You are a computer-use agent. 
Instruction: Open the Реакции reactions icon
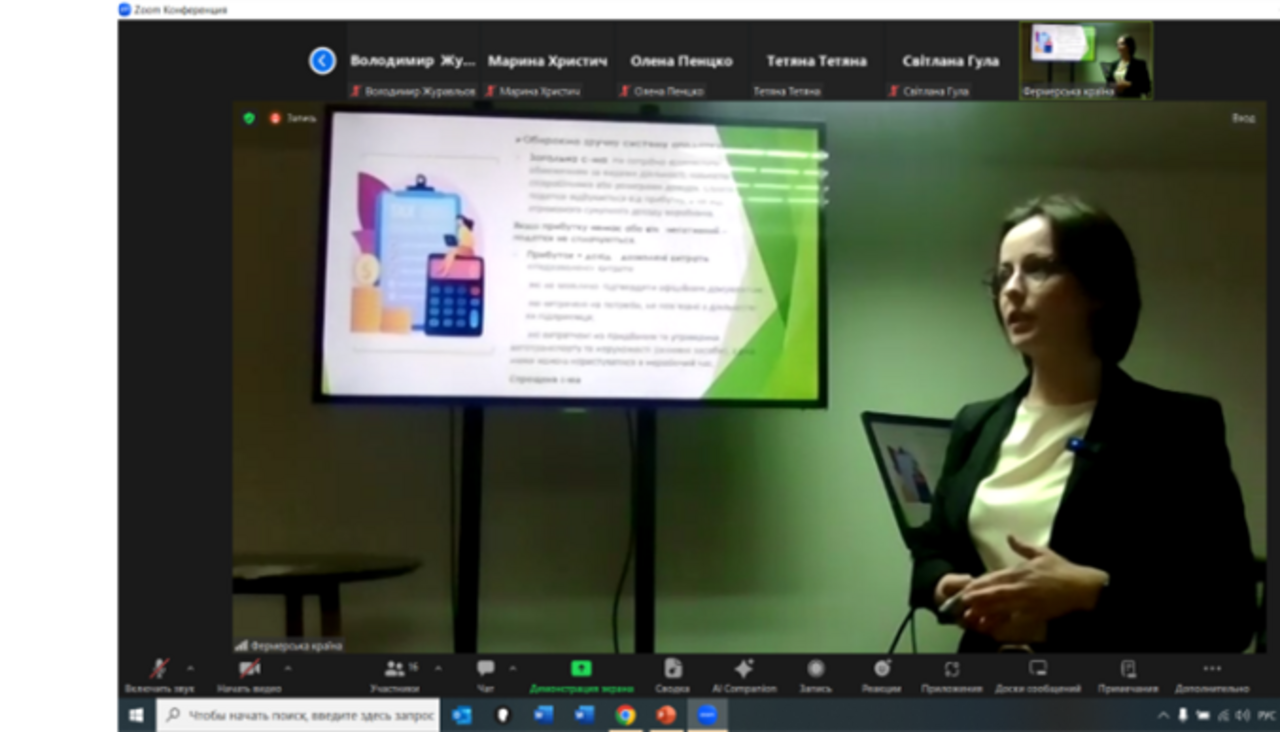881,670
